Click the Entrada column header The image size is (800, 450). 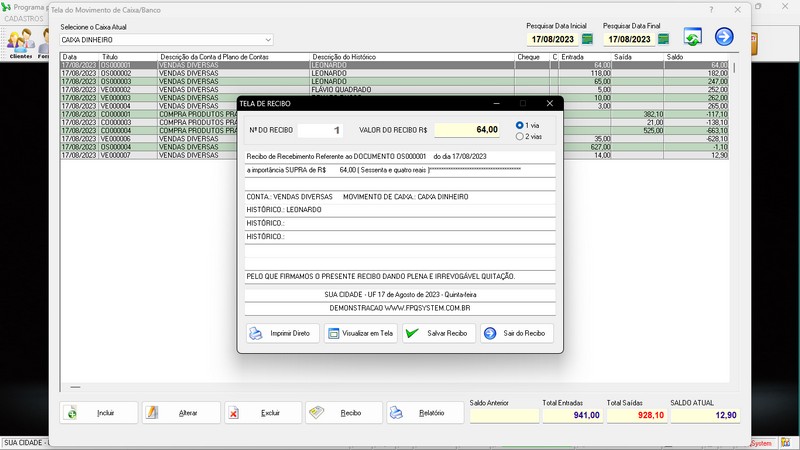coord(585,57)
